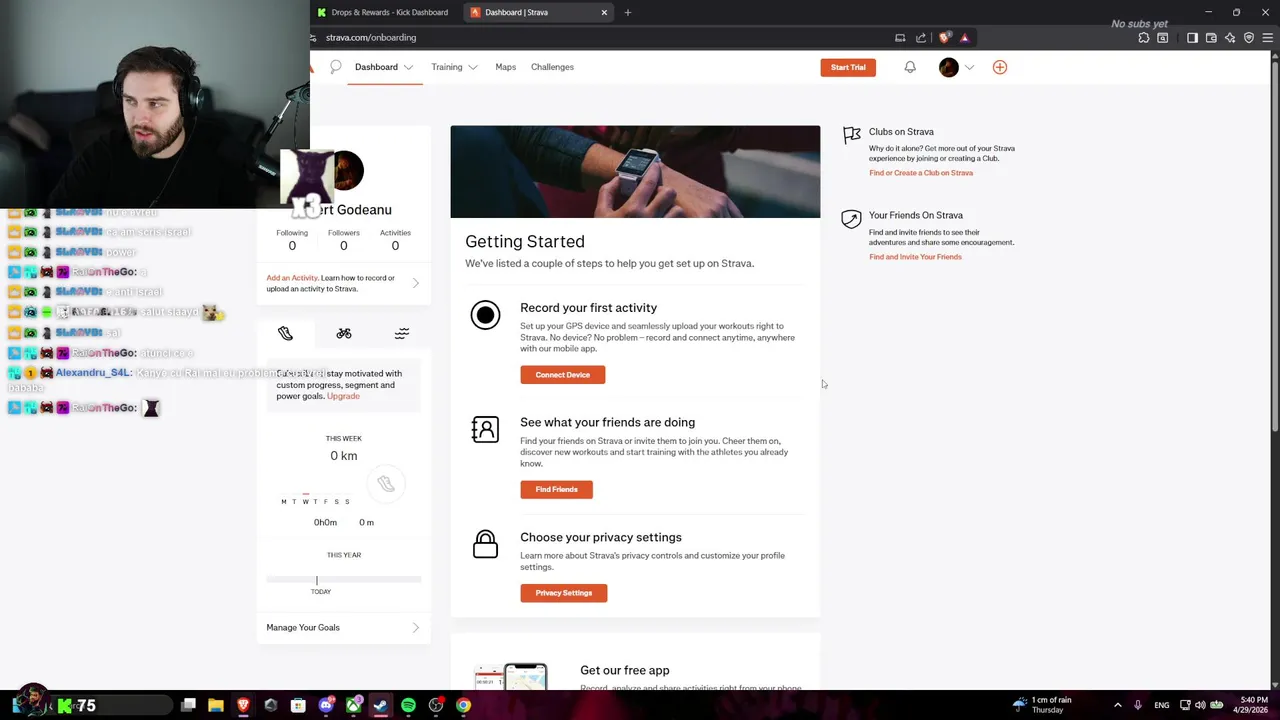The image size is (1280, 720).
Task: Click the ENG language indicator
Action: tap(1162, 705)
